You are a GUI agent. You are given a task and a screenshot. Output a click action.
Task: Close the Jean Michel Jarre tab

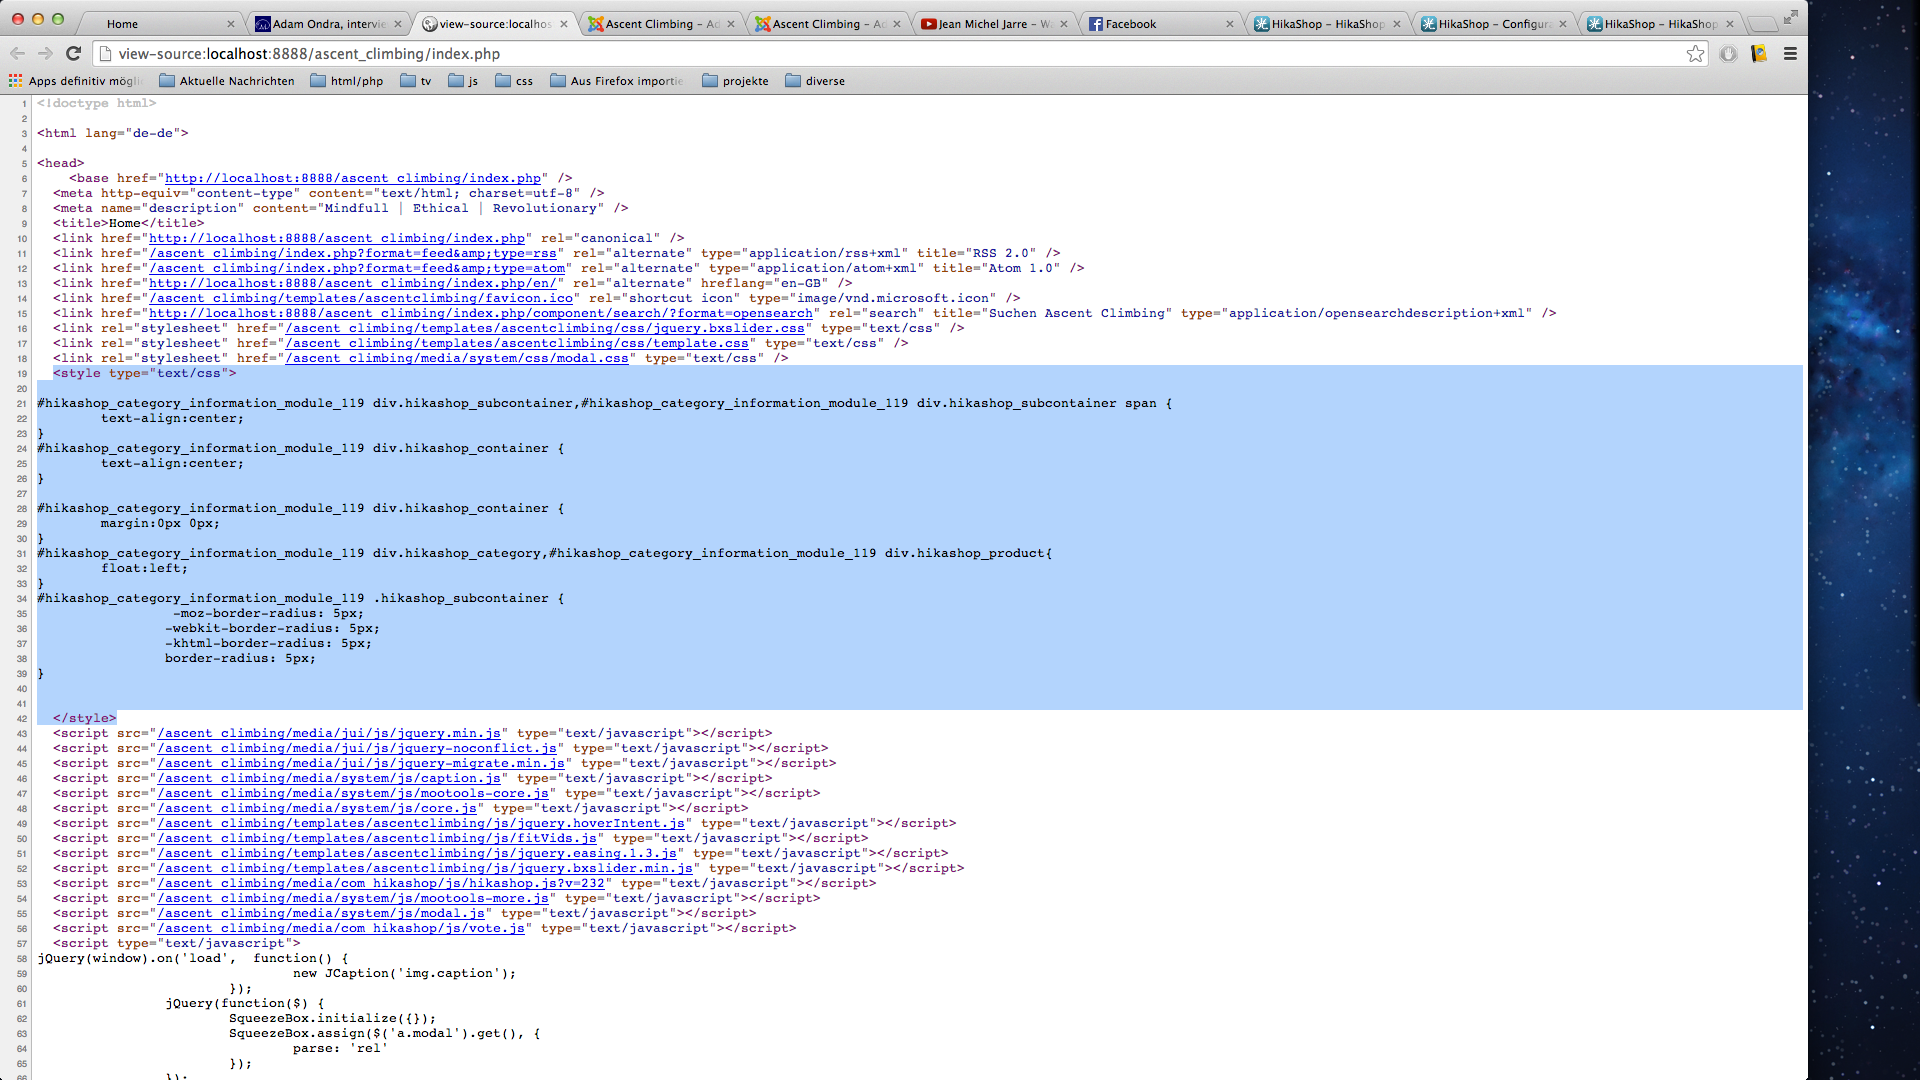pyautogui.click(x=1064, y=24)
